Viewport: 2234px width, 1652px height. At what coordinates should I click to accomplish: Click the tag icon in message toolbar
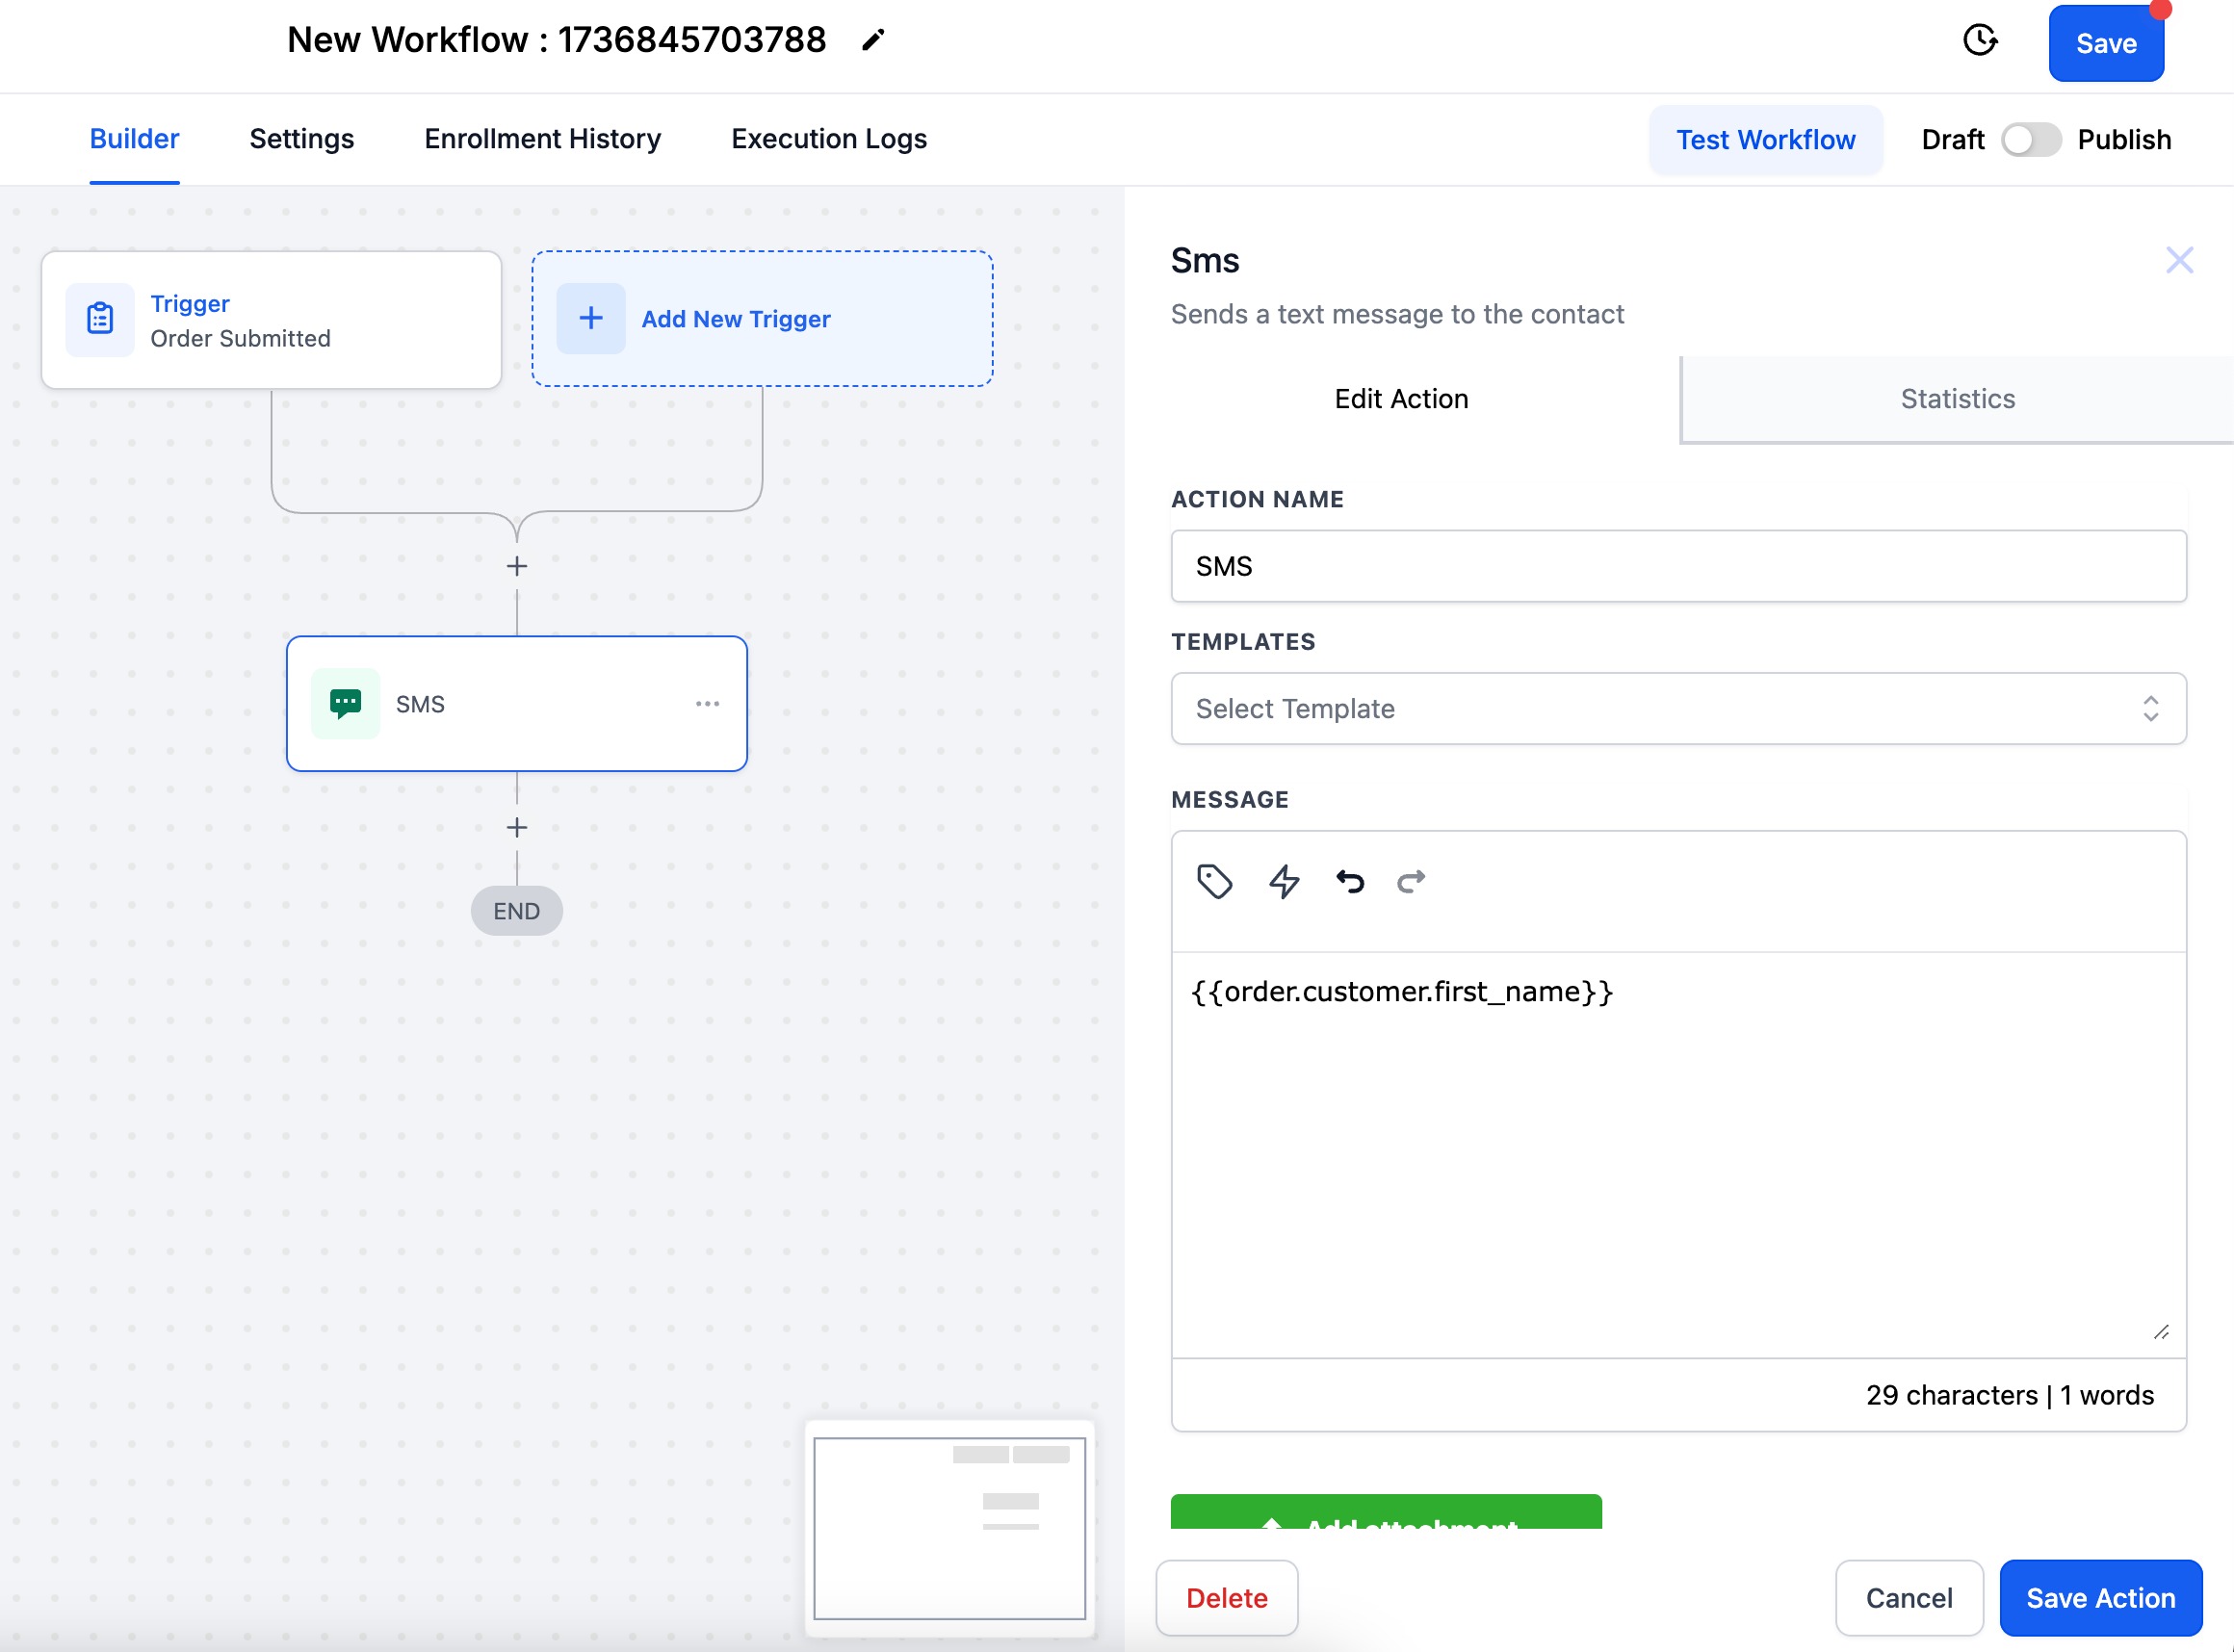1214,881
